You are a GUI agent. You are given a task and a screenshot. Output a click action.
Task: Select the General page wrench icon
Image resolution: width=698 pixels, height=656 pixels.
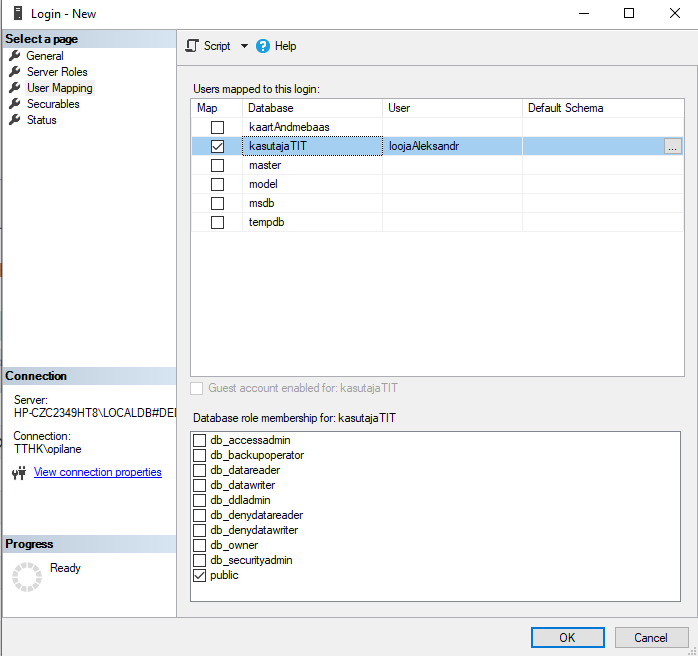tap(15, 56)
